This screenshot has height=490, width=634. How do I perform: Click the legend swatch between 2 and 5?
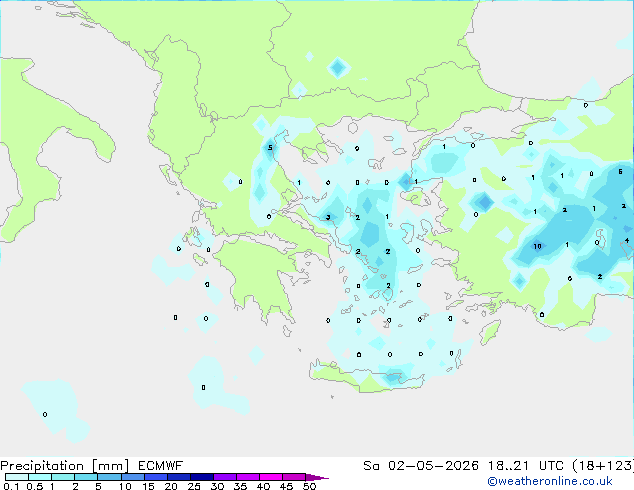point(86,477)
